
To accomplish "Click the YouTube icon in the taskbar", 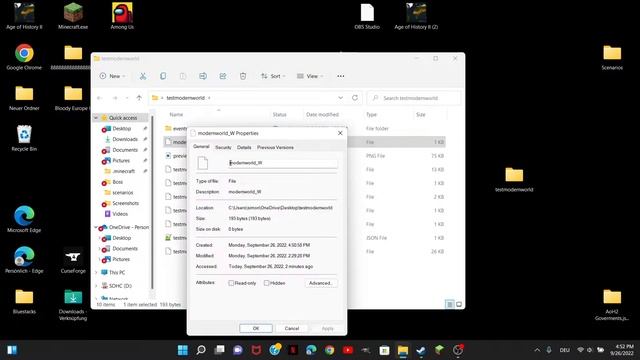I will pos(348,350).
